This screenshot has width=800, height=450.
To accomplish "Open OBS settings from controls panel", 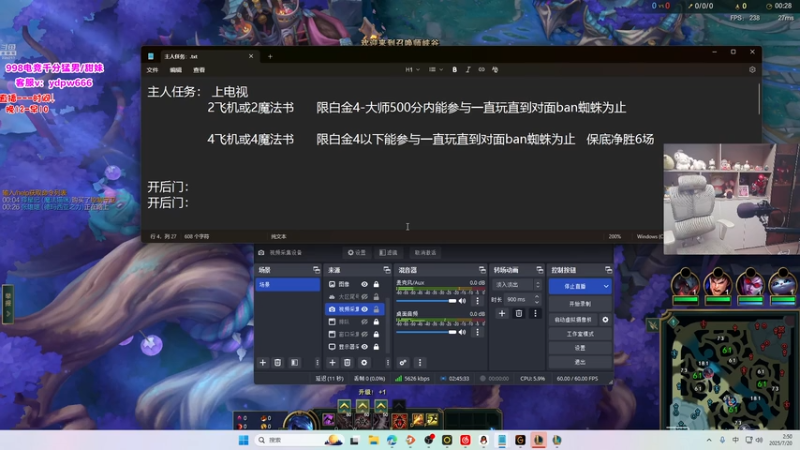I will 580,348.
